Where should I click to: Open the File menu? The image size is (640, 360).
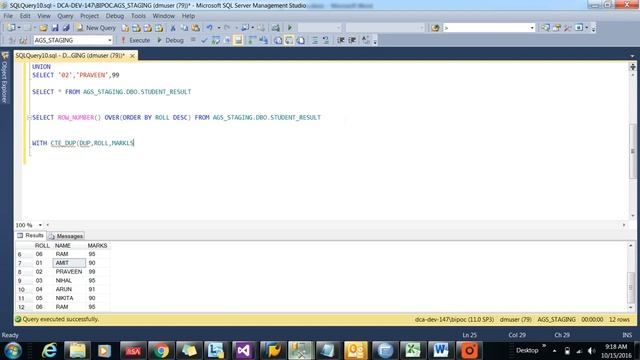(x=8, y=16)
